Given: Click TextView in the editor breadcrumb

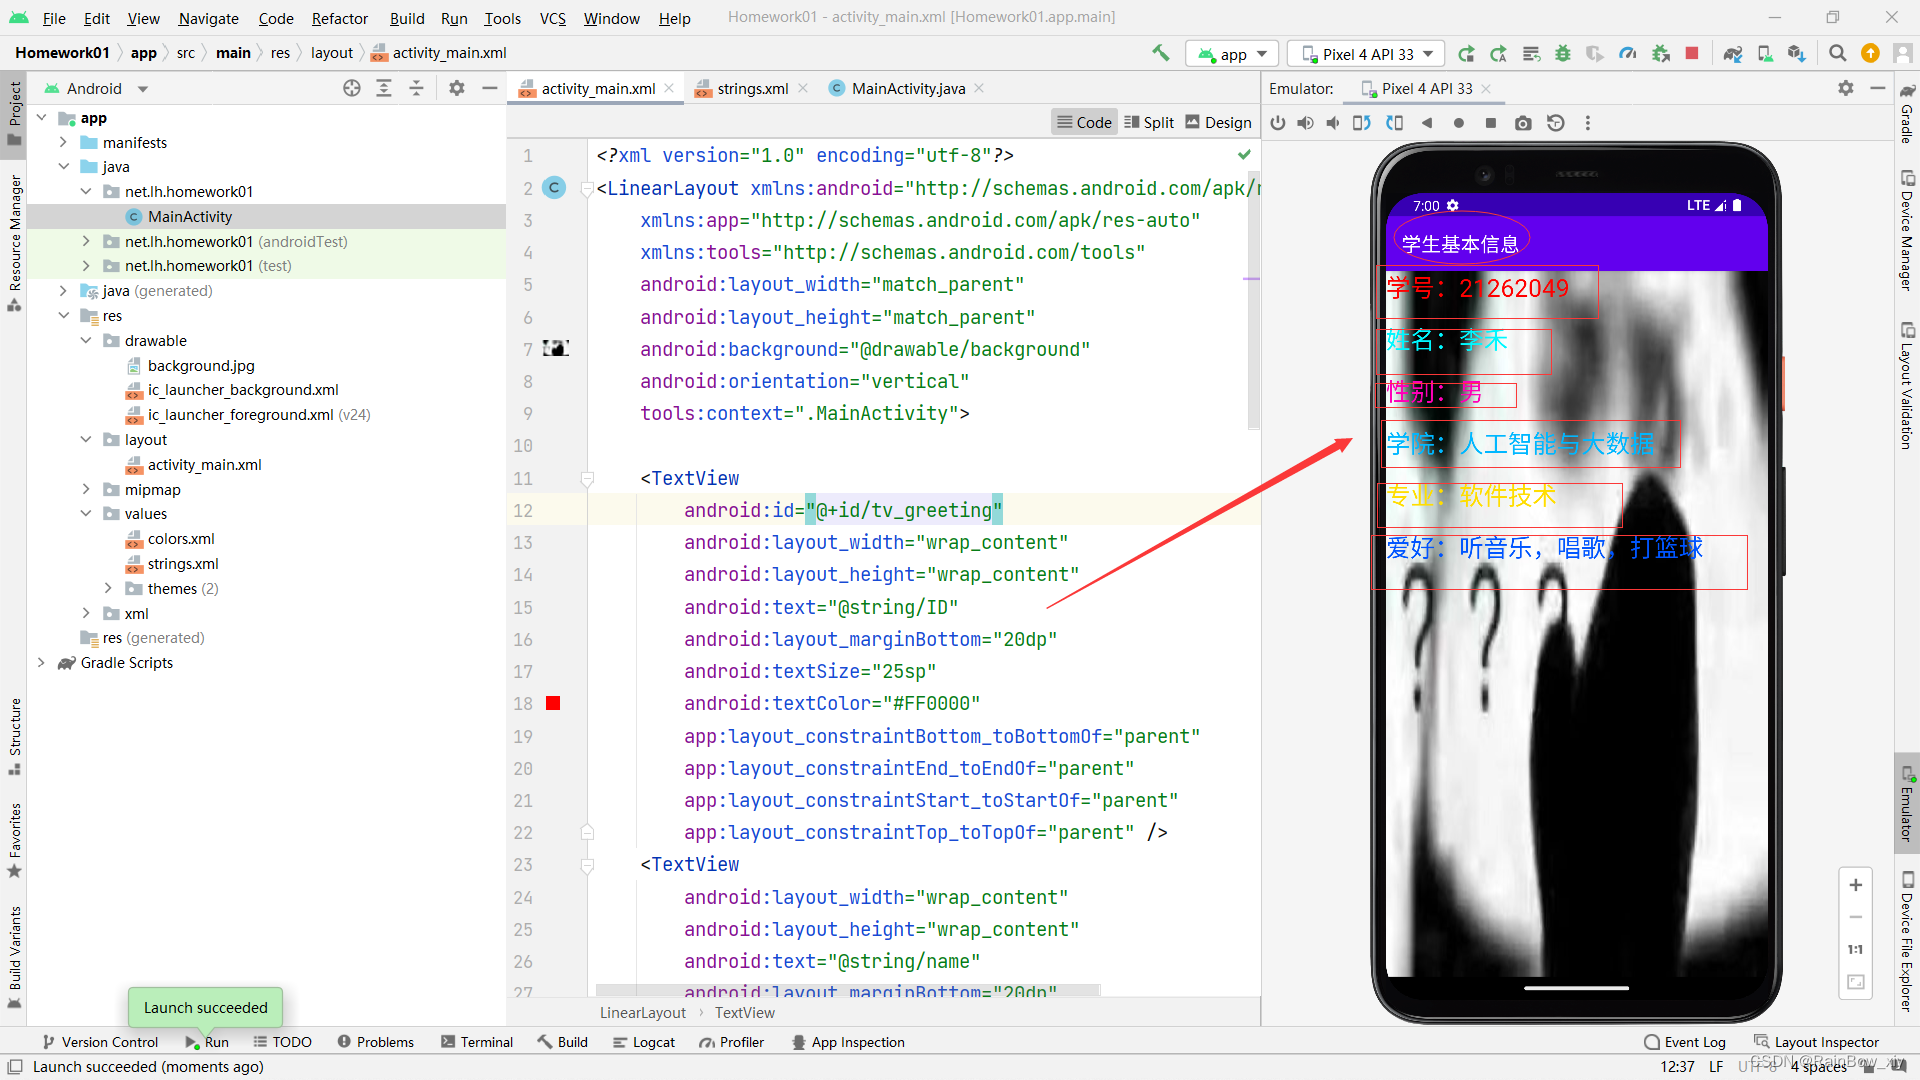Looking at the screenshot, I should 744,1012.
